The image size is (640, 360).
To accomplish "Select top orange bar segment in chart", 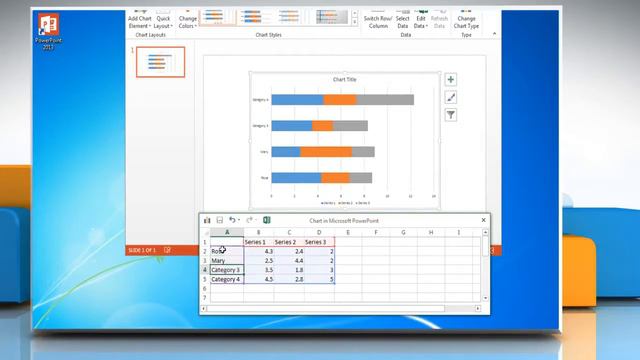I will (340, 100).
